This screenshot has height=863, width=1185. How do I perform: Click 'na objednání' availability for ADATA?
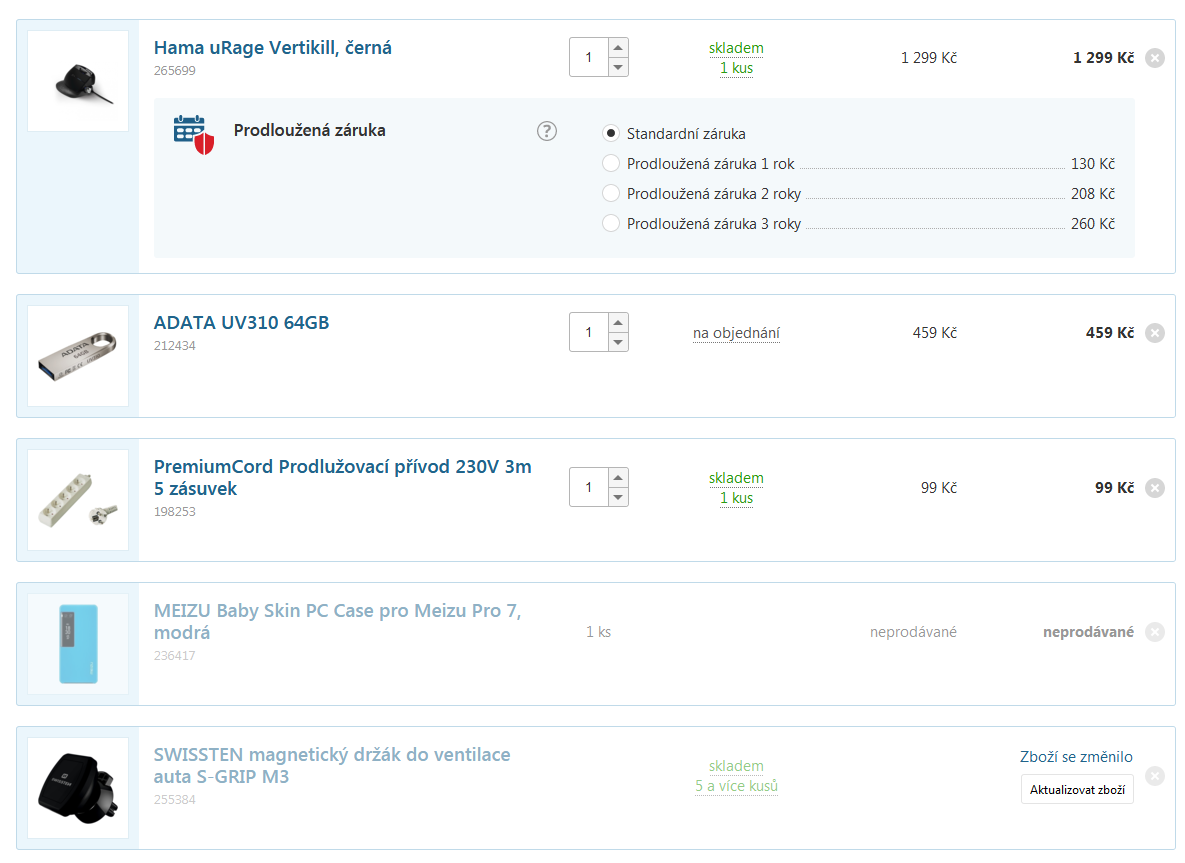point(736,333)
